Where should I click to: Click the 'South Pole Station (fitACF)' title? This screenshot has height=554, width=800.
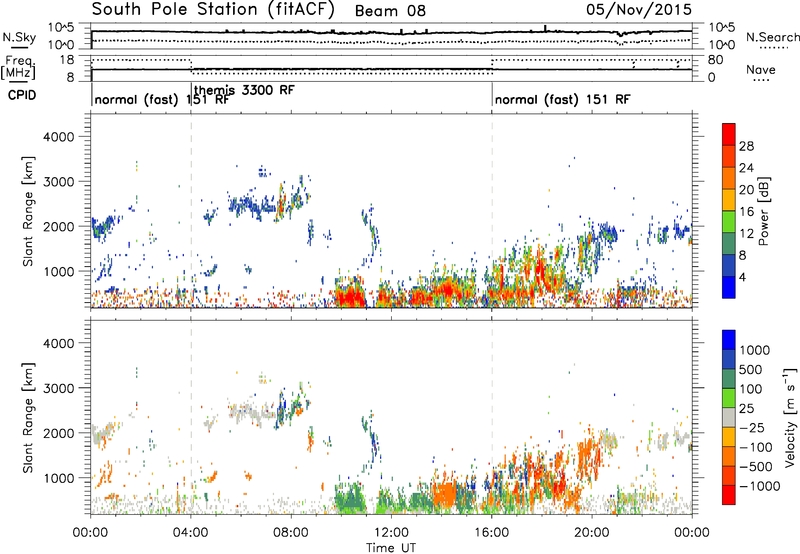coord(213,9)
